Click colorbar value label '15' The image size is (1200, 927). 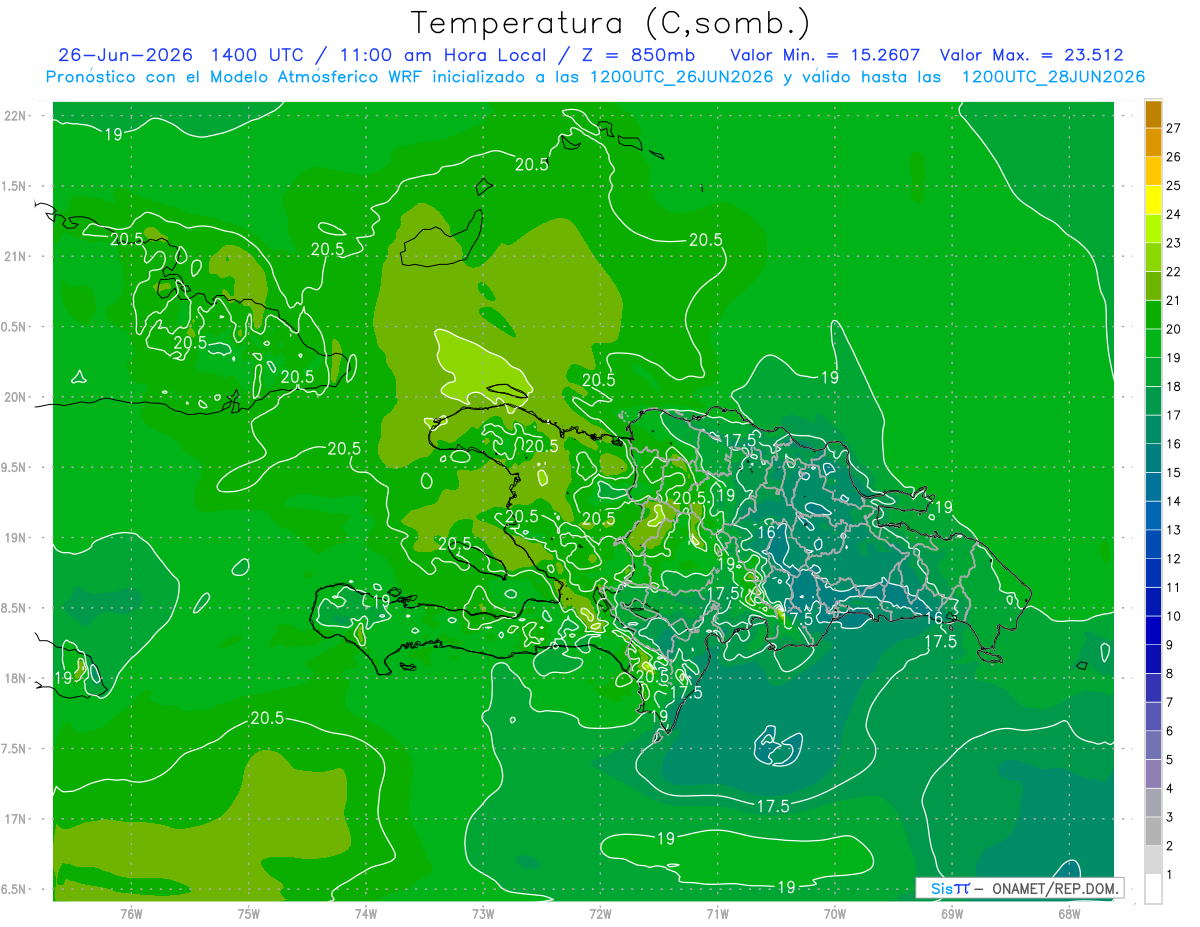[x=1174, y=472]
